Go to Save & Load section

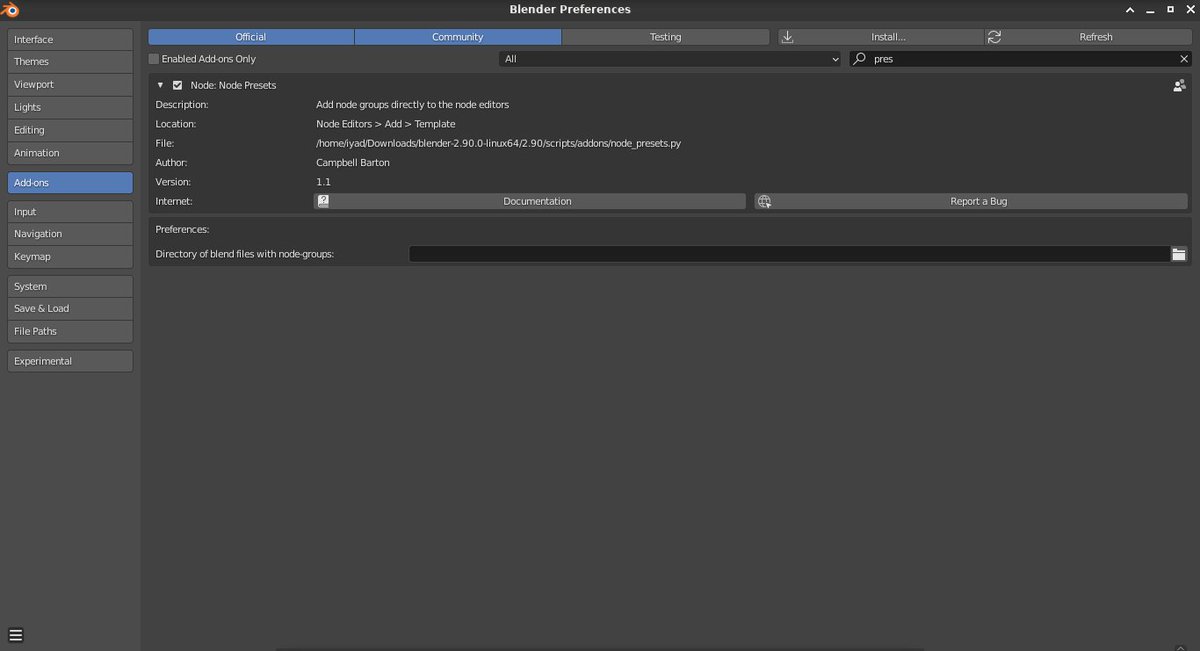pyautogui.click(x=70, y=309)
